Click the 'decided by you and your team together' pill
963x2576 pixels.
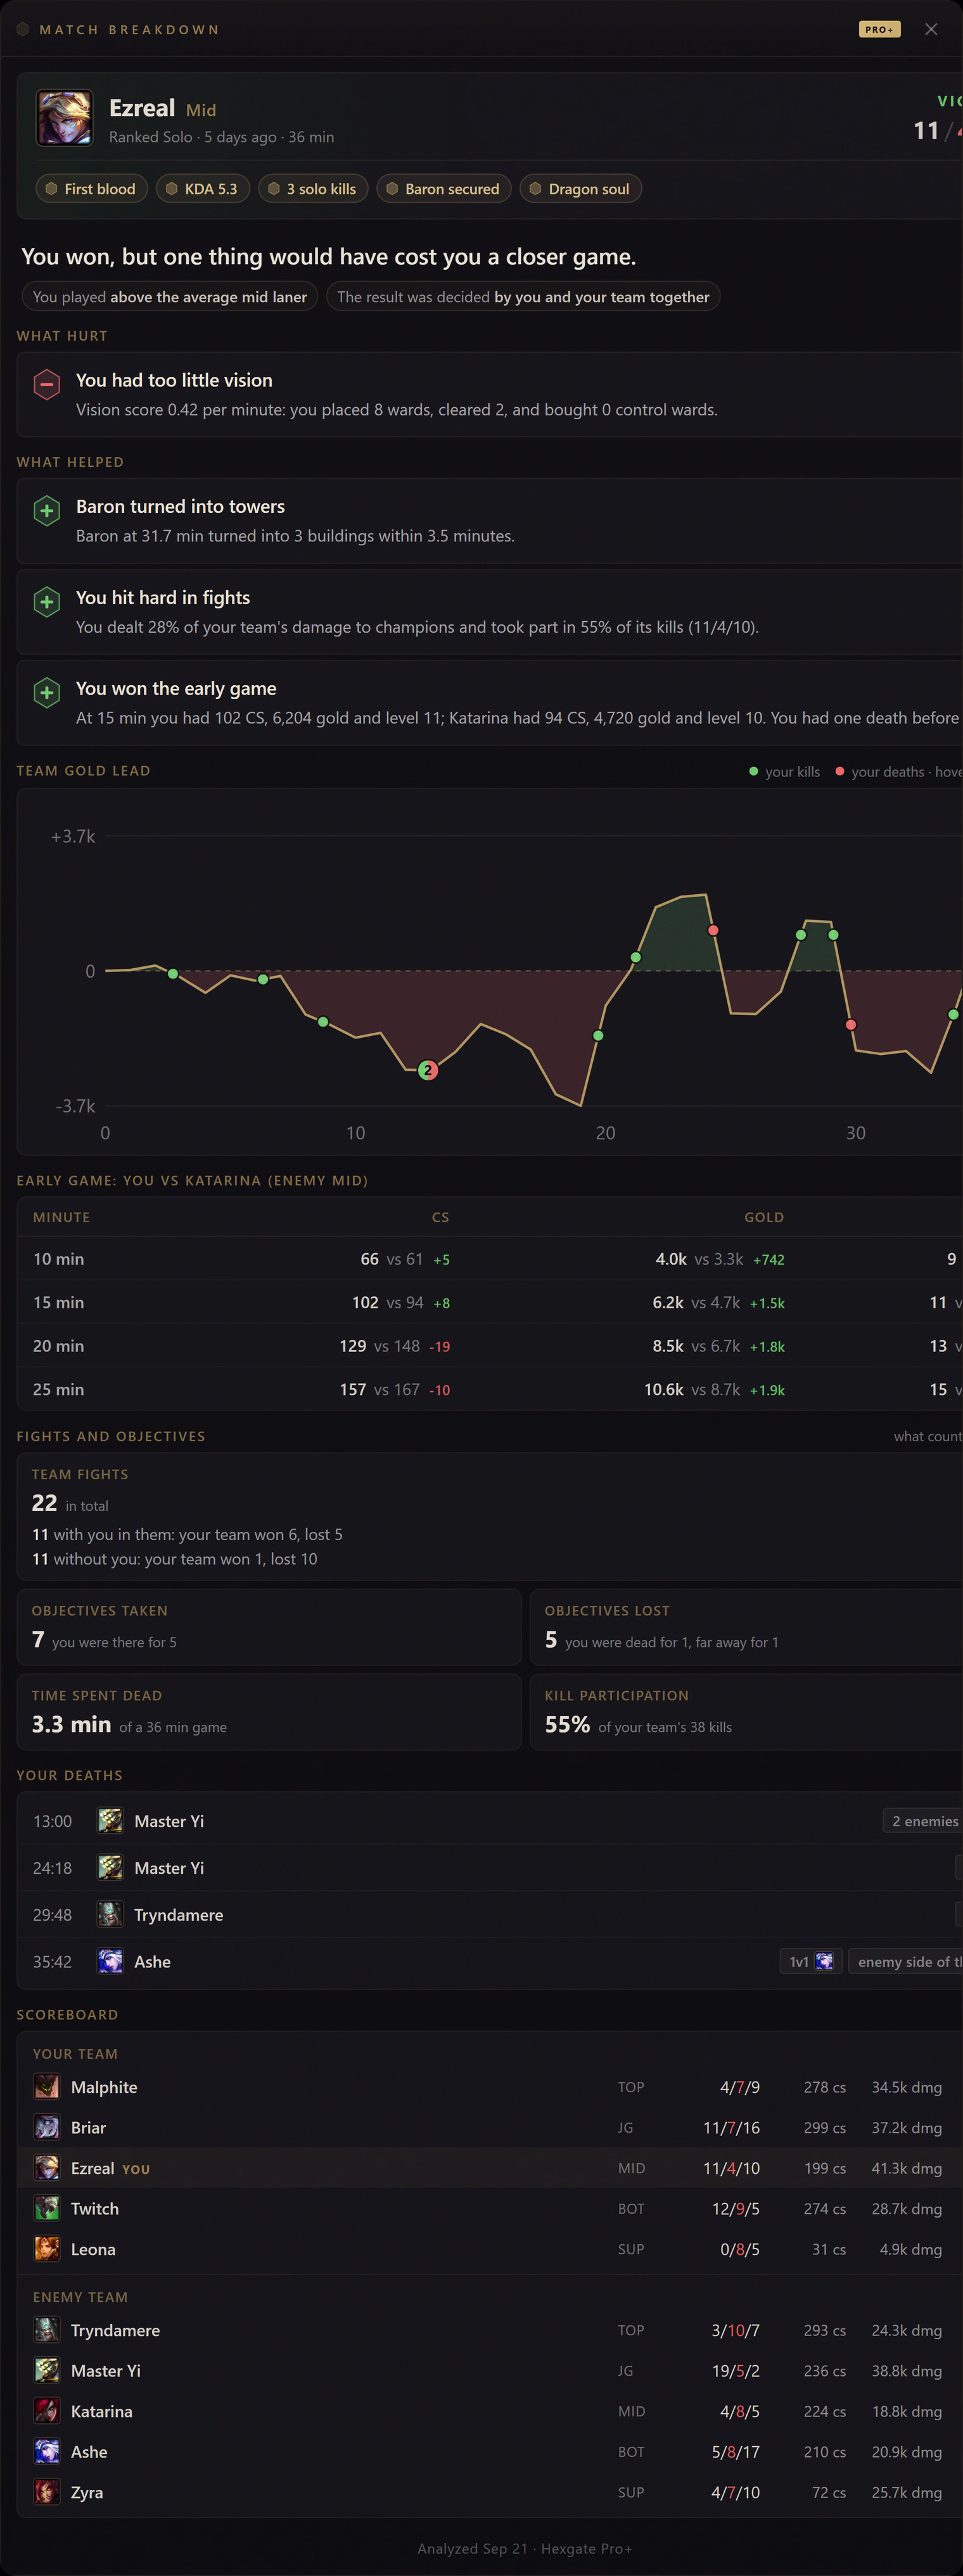523,297
